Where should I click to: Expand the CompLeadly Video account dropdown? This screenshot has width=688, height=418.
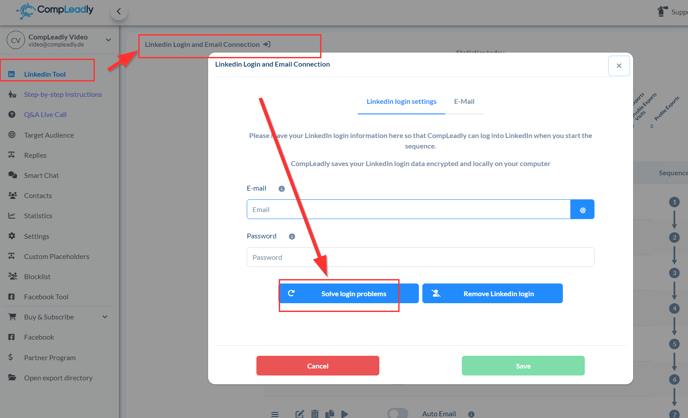pos(108,40)
